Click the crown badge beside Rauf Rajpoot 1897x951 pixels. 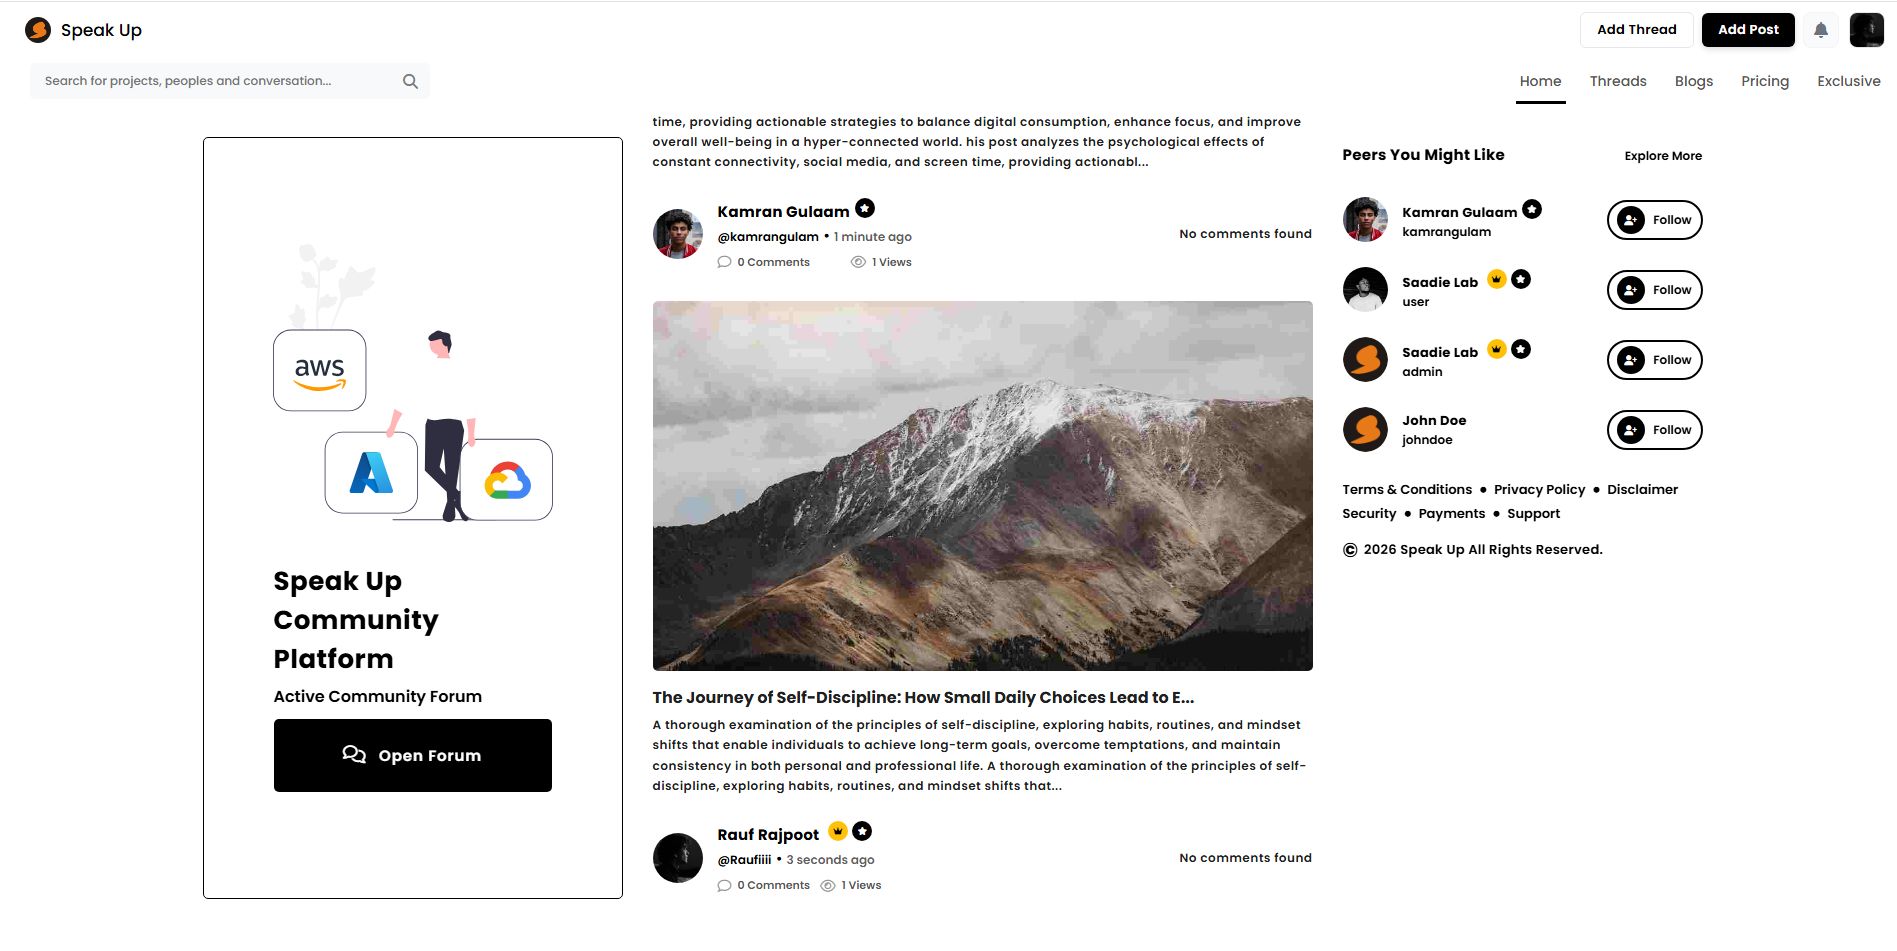point(838,831)
